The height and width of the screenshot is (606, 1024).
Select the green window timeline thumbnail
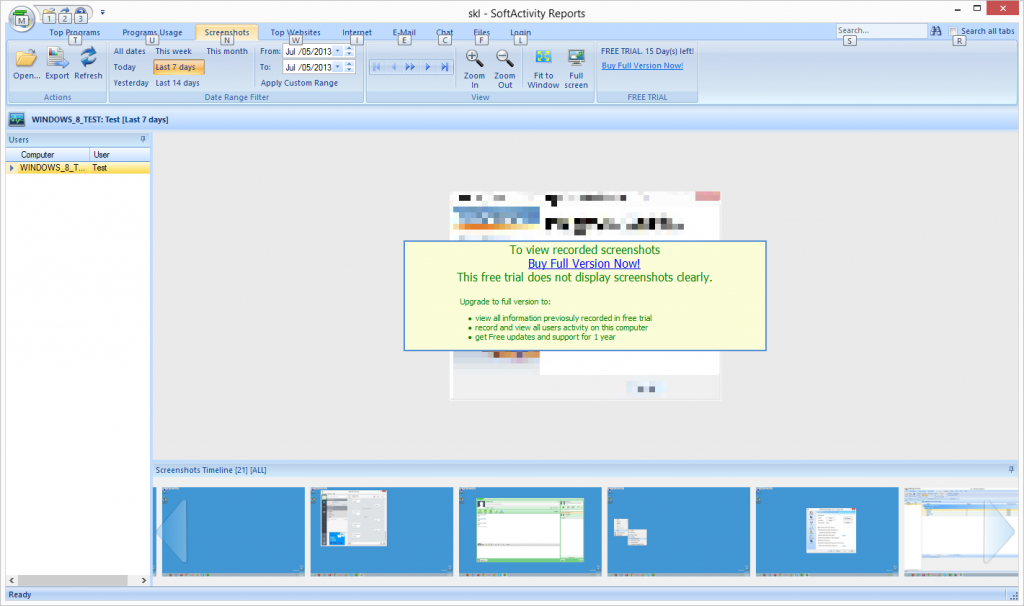click(529, 530)
